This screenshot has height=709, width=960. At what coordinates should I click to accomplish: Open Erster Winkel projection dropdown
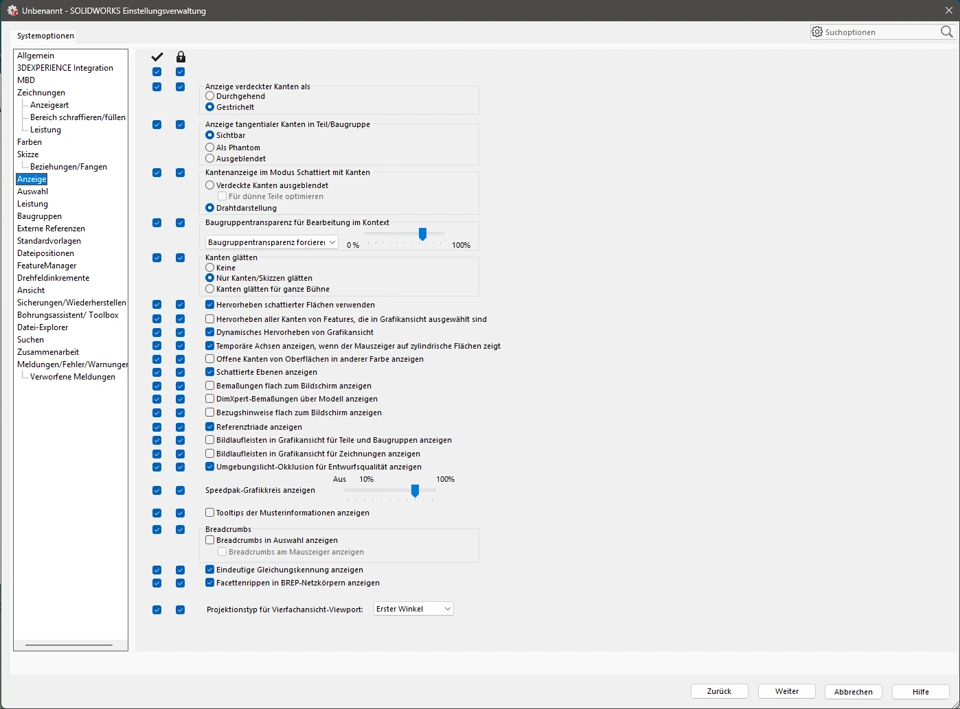413,609
